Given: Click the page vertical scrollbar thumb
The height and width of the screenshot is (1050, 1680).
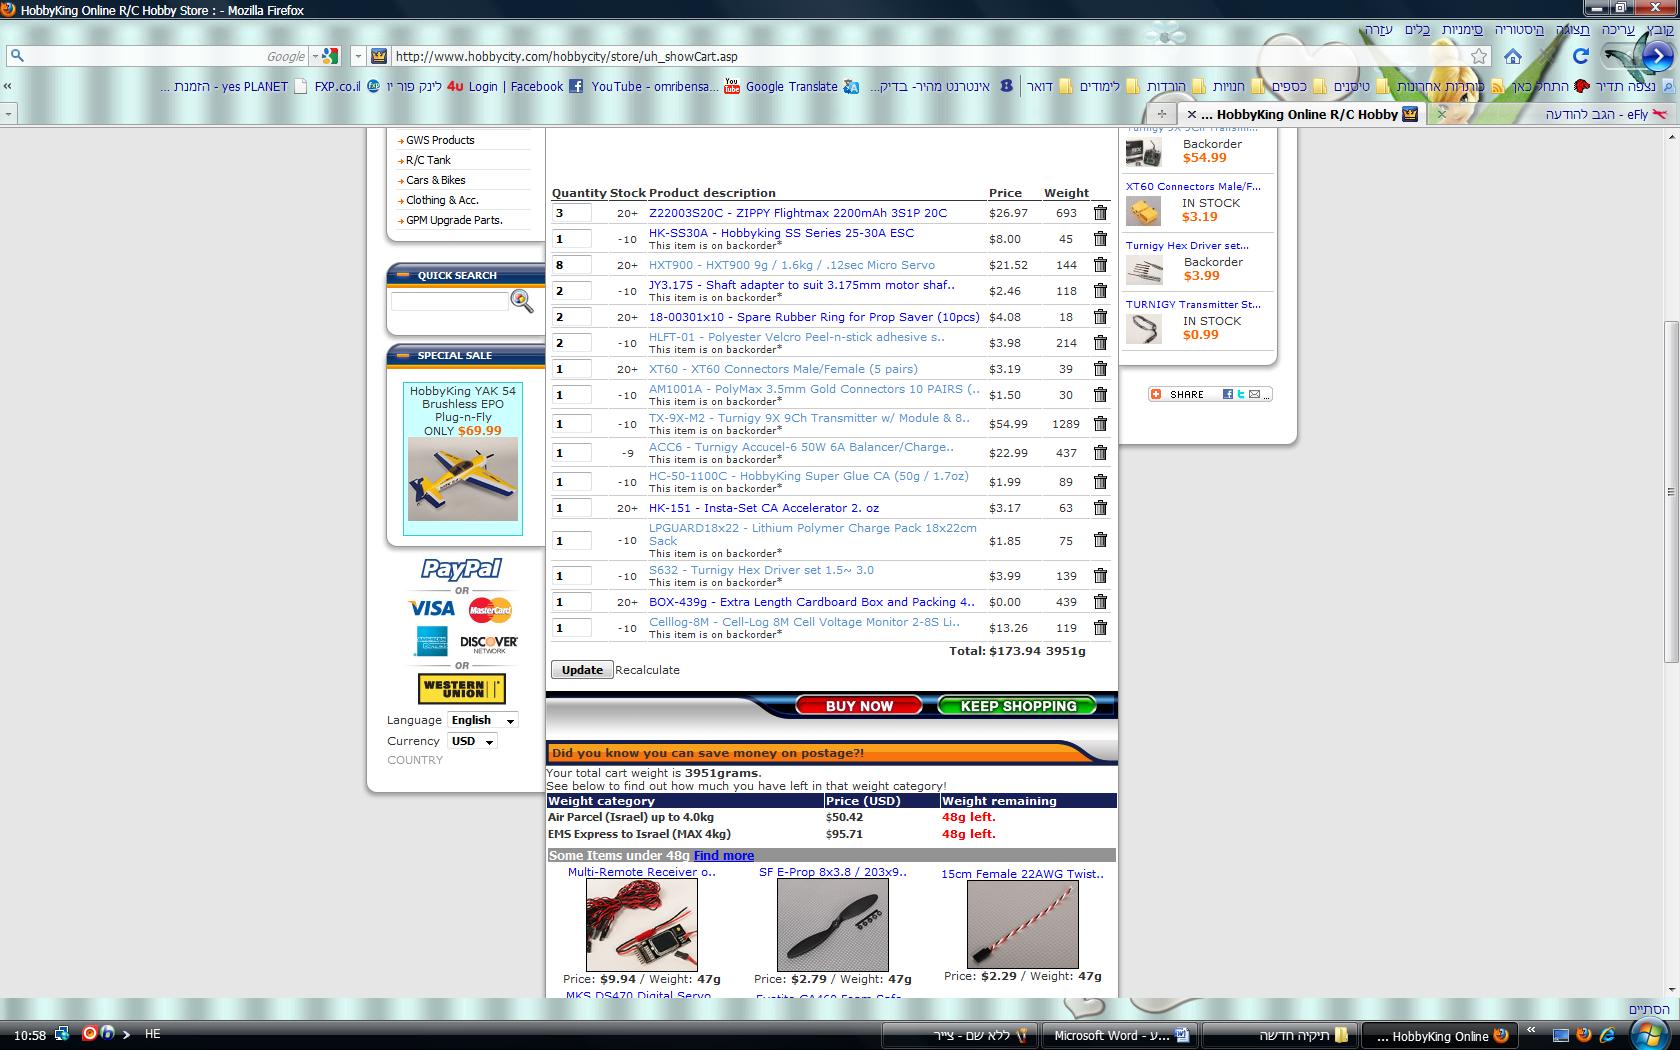Looking at the screenshot, I should coord(1671,491).
